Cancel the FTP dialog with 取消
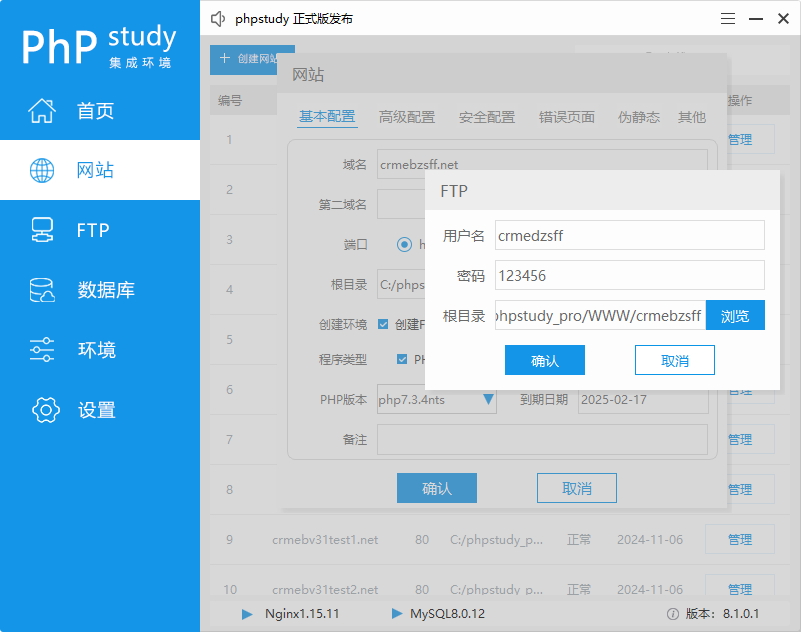 coord(675,361)
